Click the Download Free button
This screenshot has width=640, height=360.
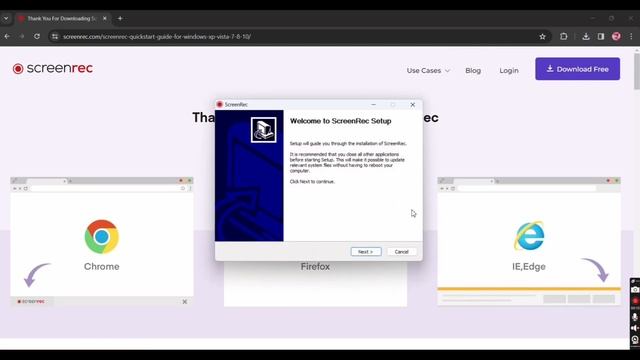[x=578, y=69]
